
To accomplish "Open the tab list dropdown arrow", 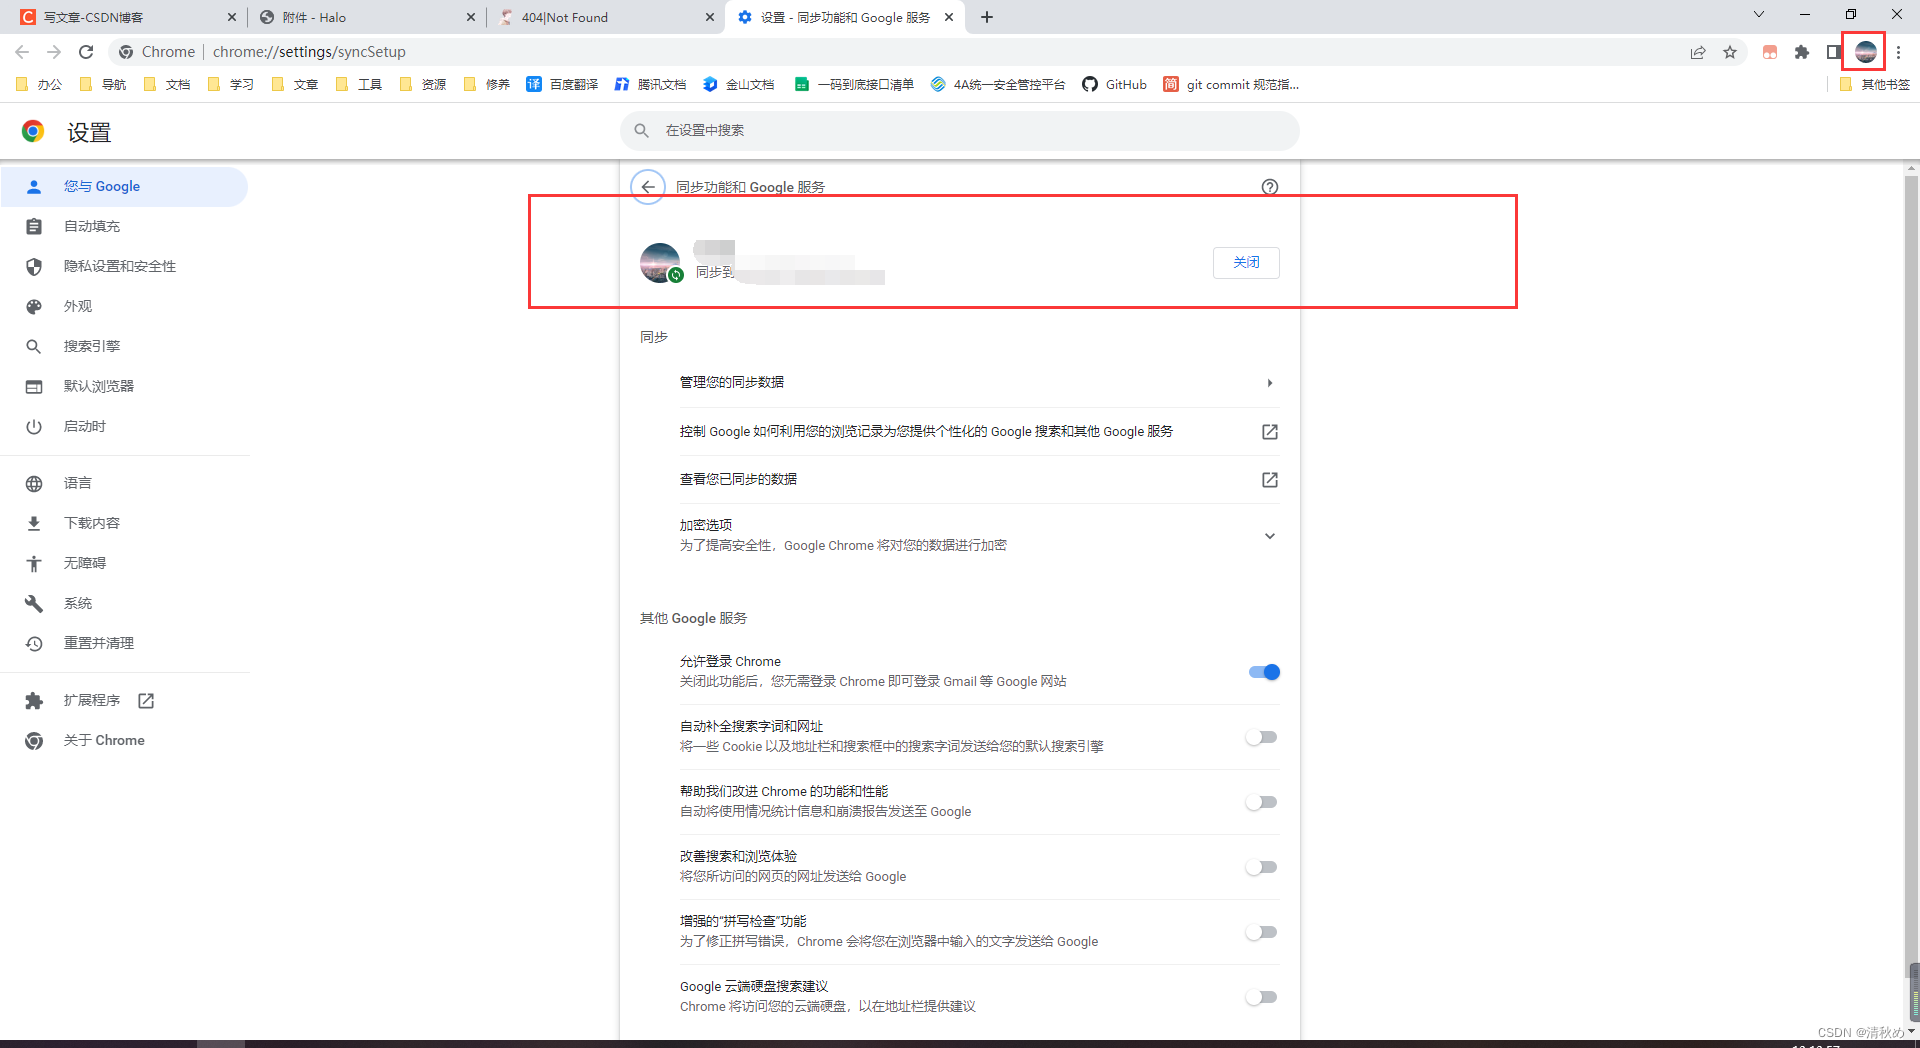I will (1758, 16).
